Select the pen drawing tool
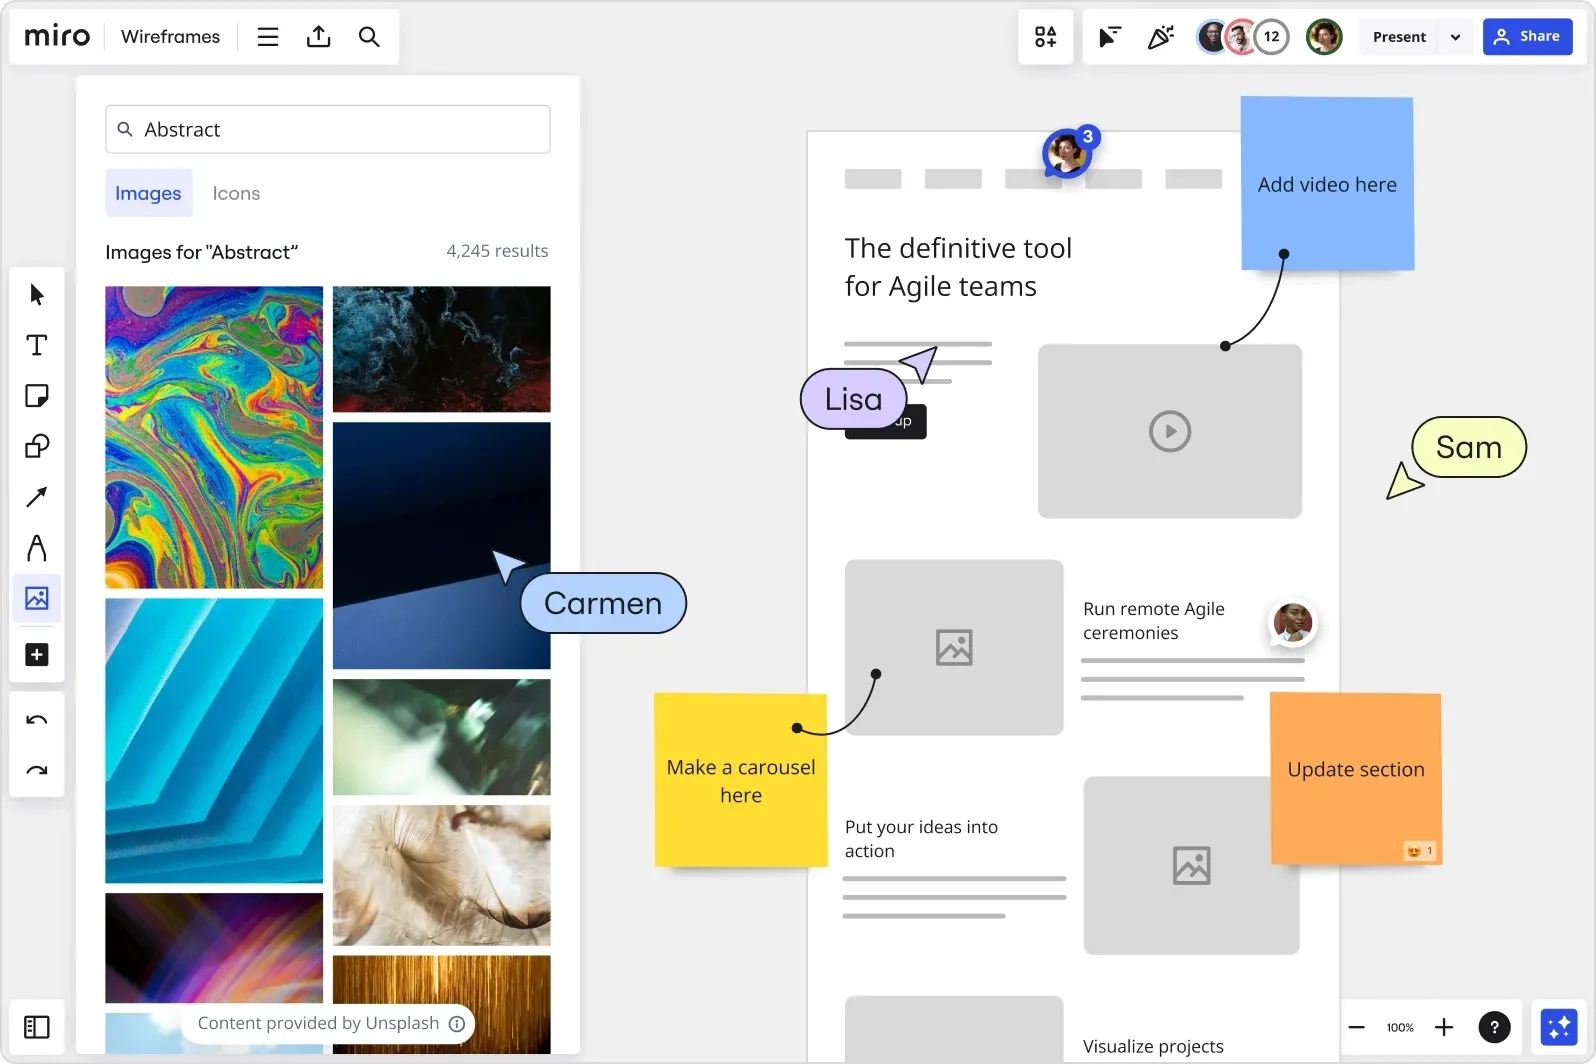The width and height of the screenshot is (1596, 1064). click(37, 548)
